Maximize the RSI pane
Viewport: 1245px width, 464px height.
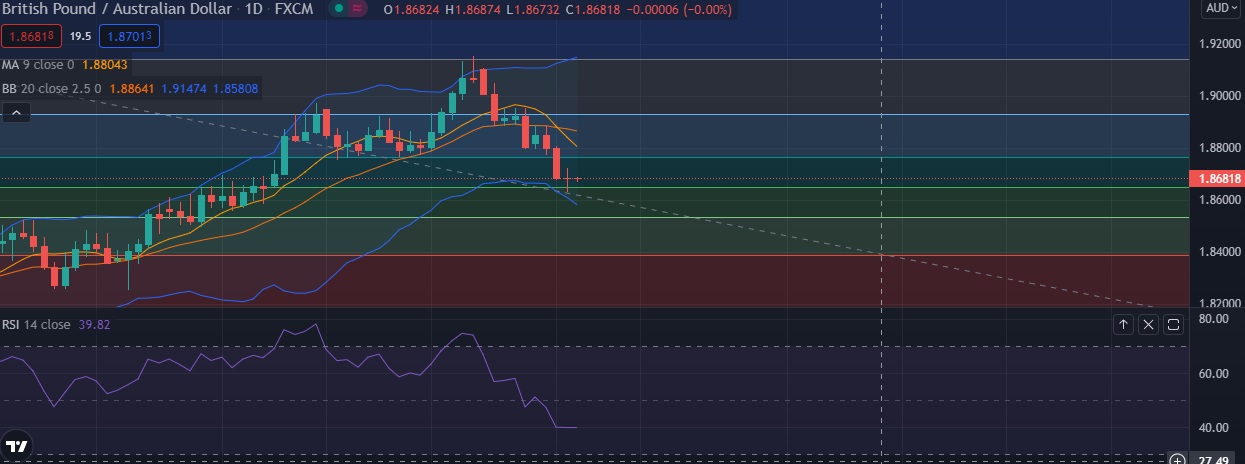pos(1173,324)
